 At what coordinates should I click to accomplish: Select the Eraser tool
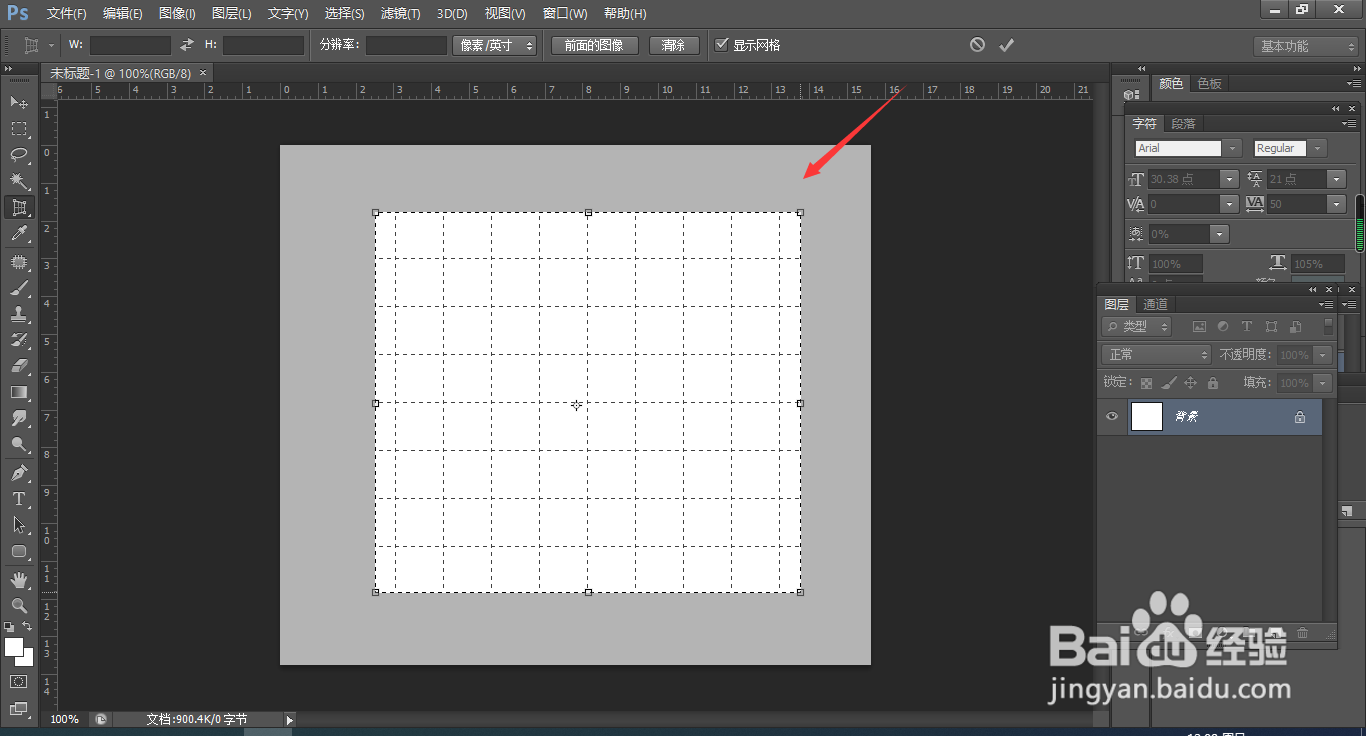(19, 366)
